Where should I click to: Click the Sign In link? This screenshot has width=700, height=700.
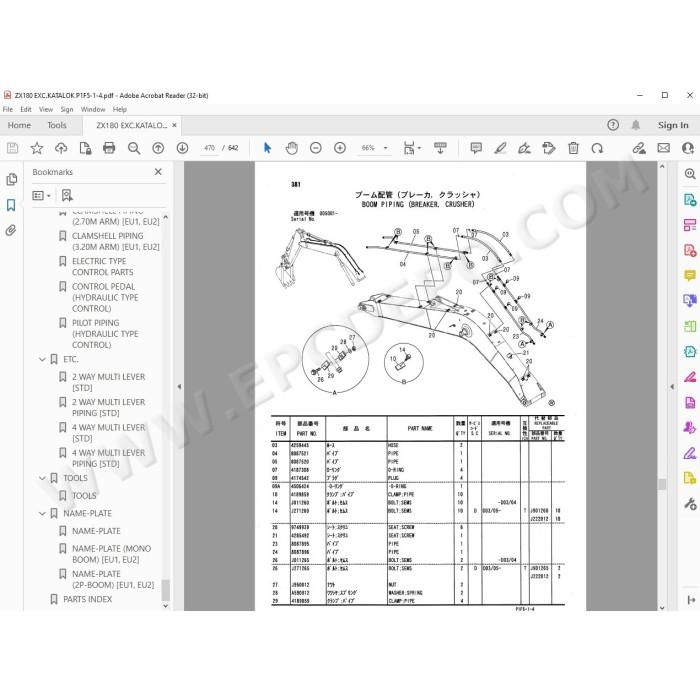click(673, 125)
